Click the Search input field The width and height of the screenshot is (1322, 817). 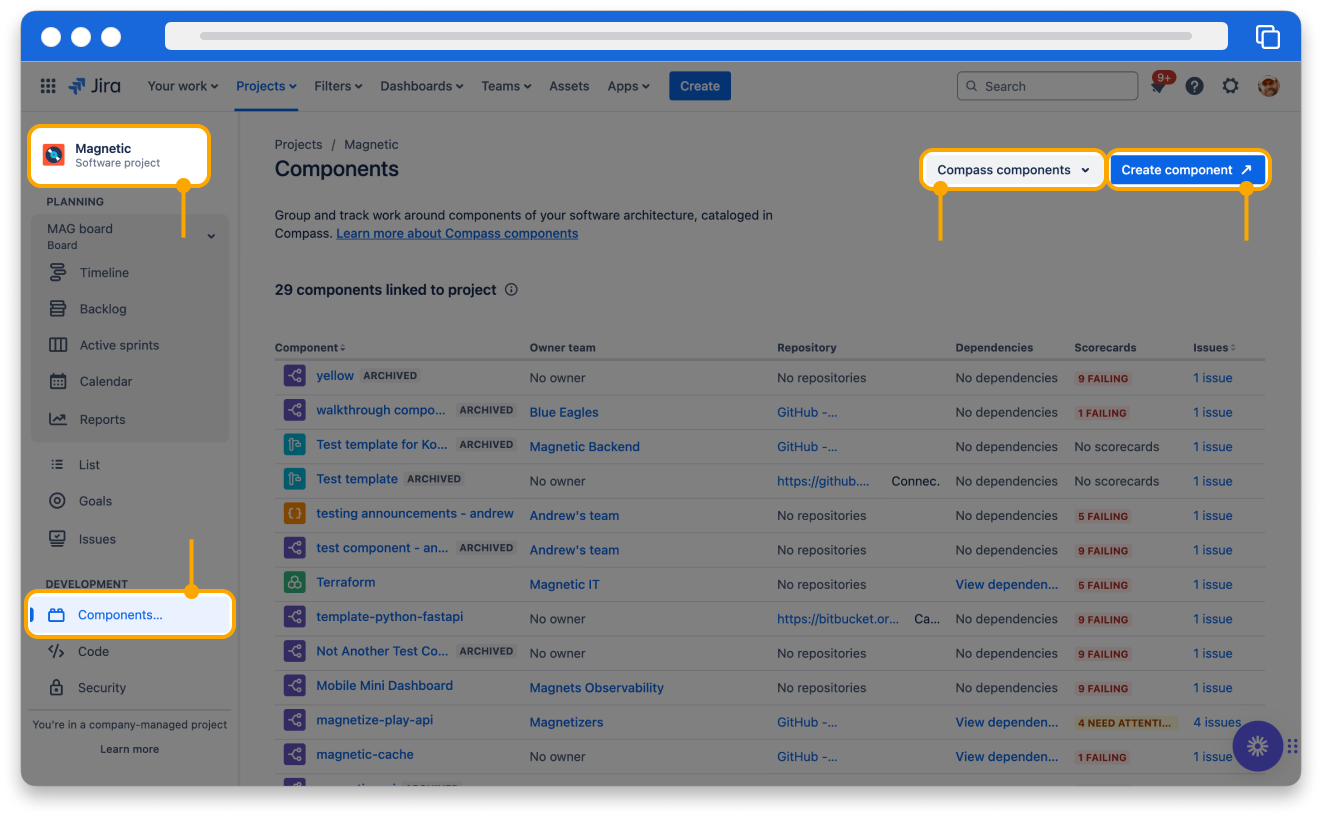(x=1047, y=86)
